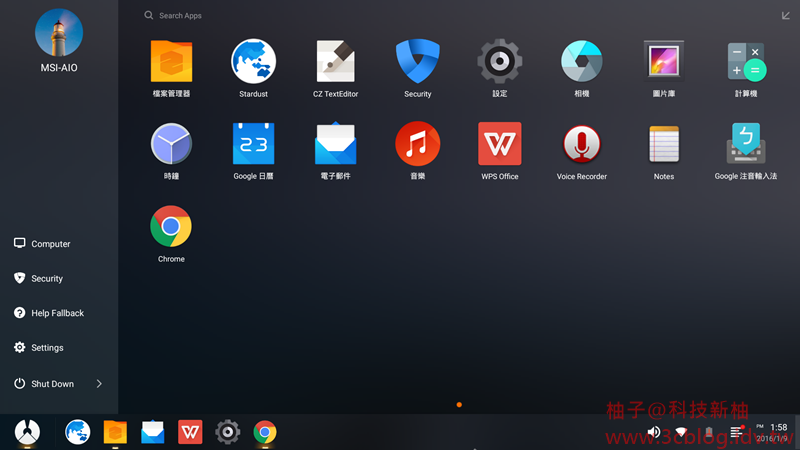The width and height of the screenshot is (800, 450).
Task: Open the Security app in grid
Action: [418, 61]
